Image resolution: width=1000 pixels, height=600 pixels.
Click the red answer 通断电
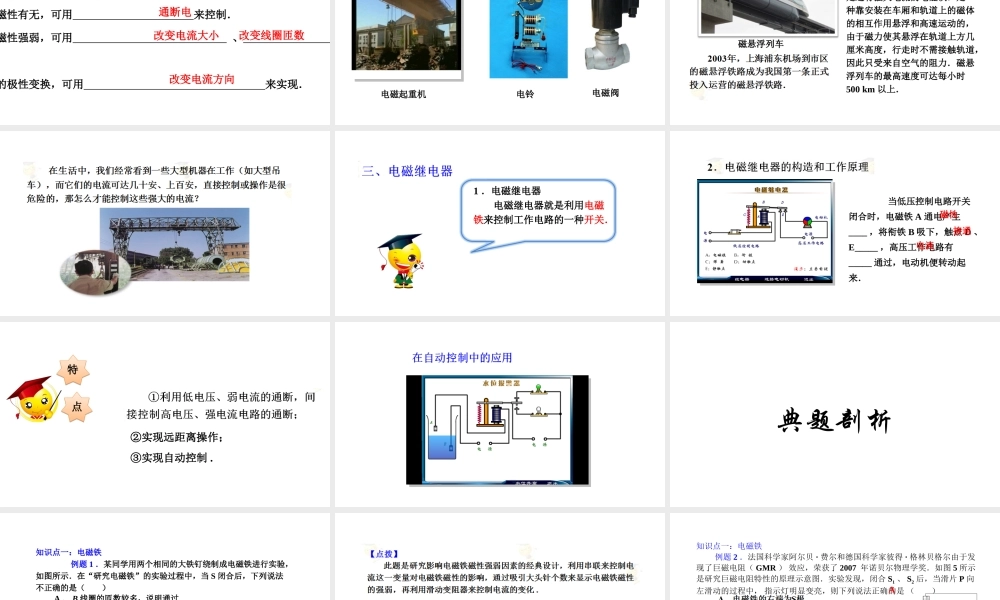pos(175,12)
